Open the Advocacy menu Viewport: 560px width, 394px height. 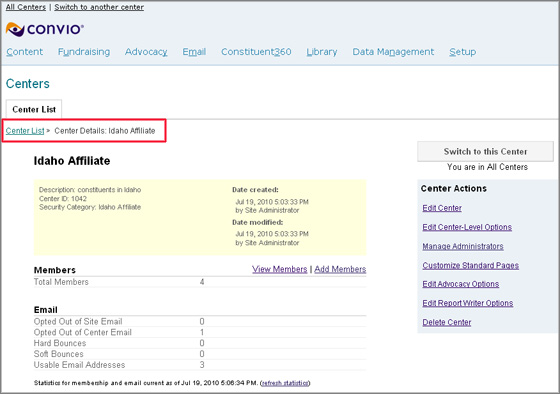coord(146,52)
